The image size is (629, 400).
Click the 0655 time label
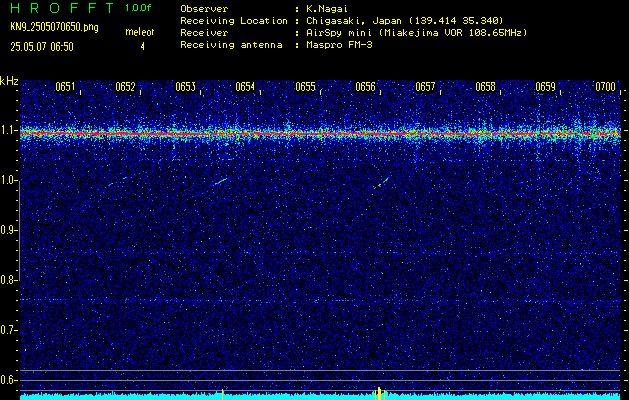point(305,87)
